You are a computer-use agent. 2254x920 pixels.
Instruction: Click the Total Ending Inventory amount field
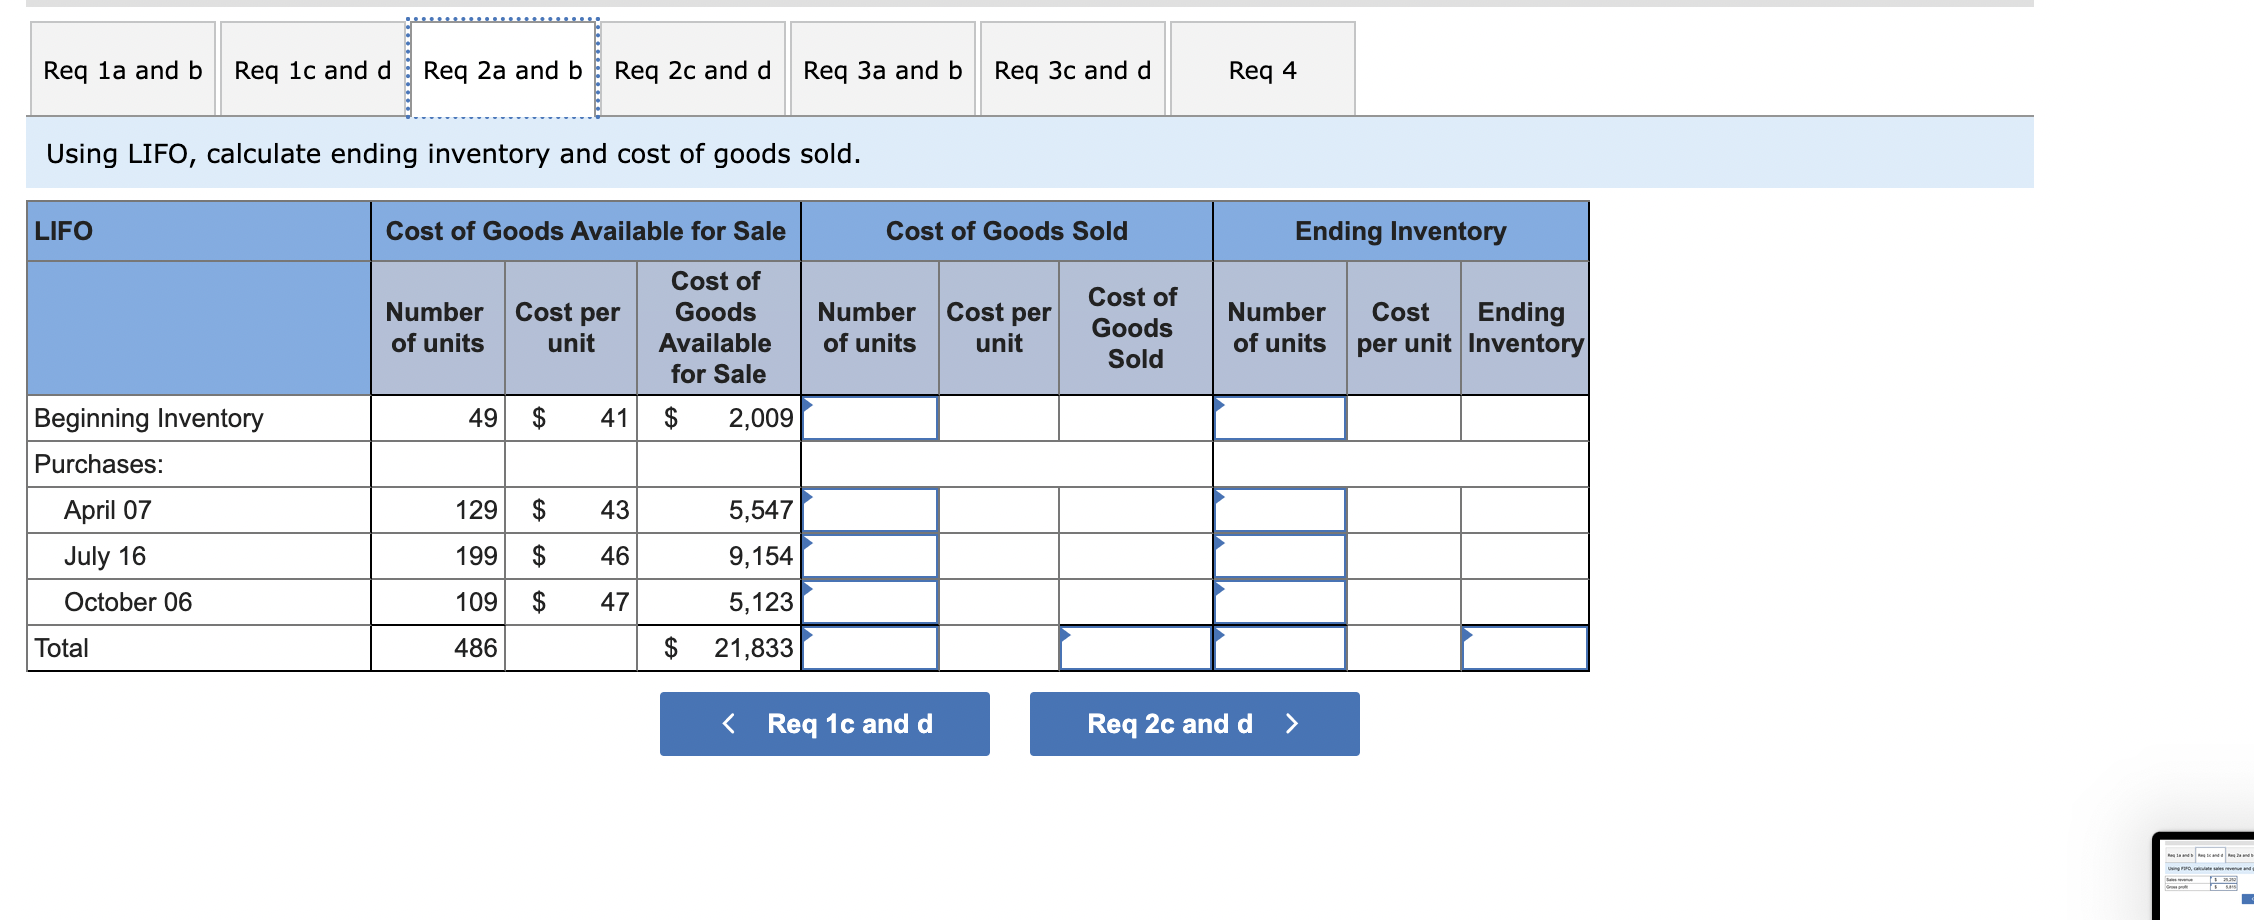[x=1523, y=648]
